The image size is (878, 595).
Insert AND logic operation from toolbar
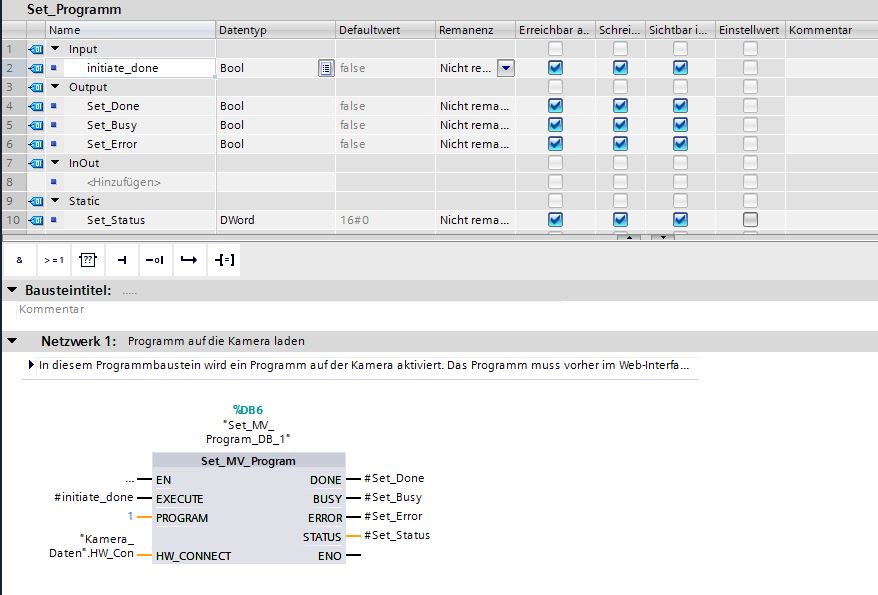point(19,260)
